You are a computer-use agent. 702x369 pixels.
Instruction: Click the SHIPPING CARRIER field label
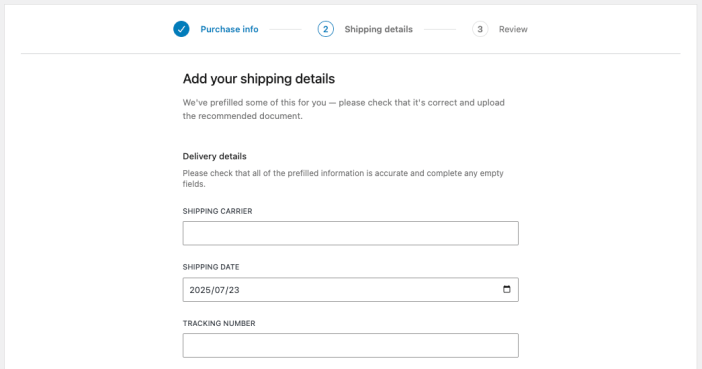[217, 211]
